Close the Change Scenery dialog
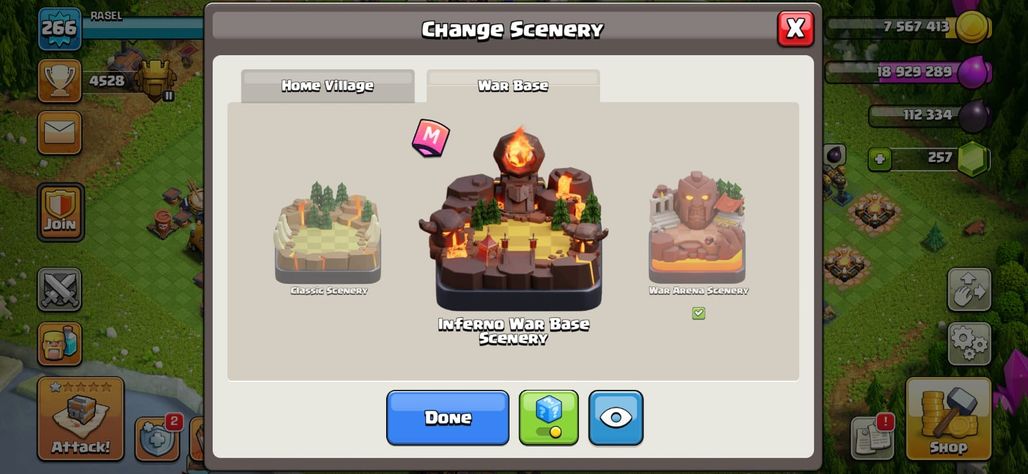1028x474 pixels. click(x=795, y=28)
